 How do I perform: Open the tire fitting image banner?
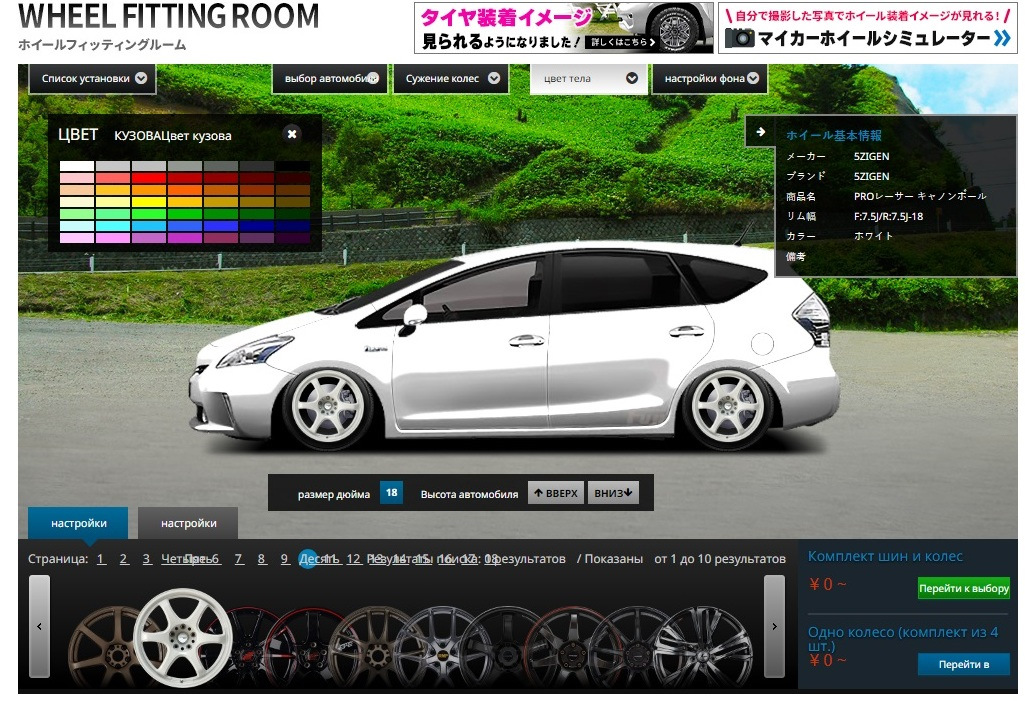(563, 27)
